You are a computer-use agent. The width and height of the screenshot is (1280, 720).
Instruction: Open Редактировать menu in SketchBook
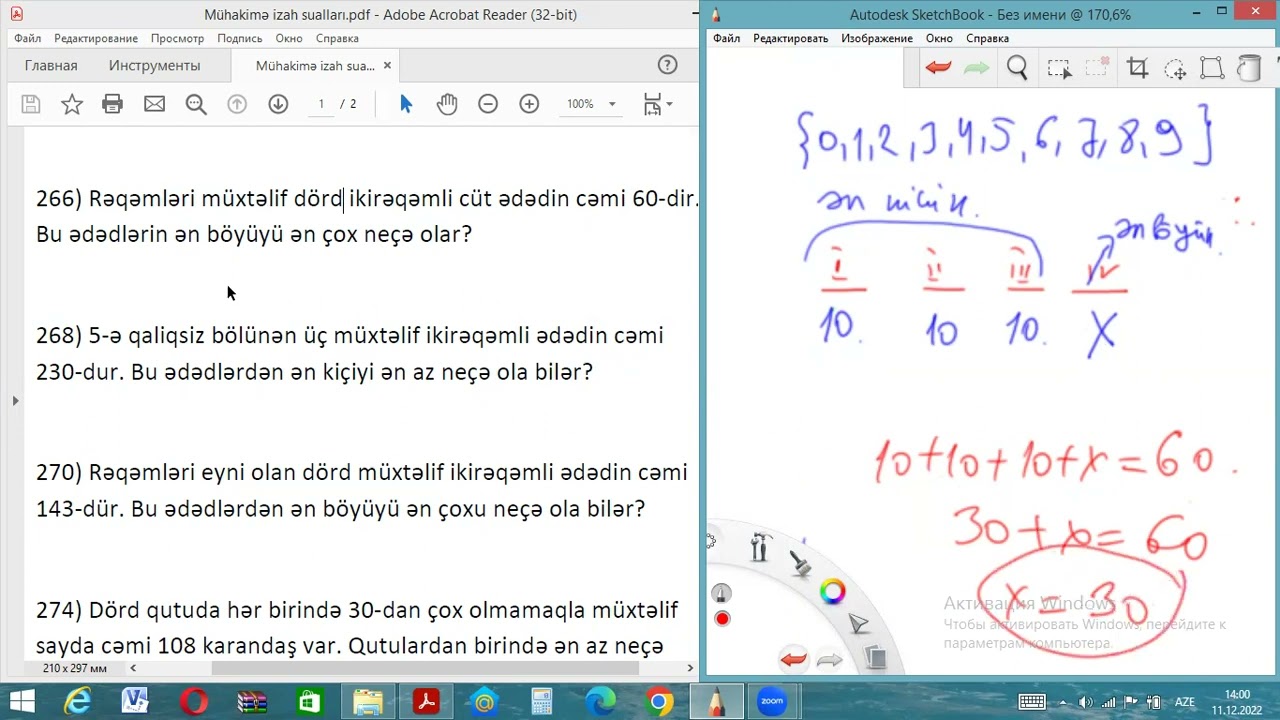(791, 38)
